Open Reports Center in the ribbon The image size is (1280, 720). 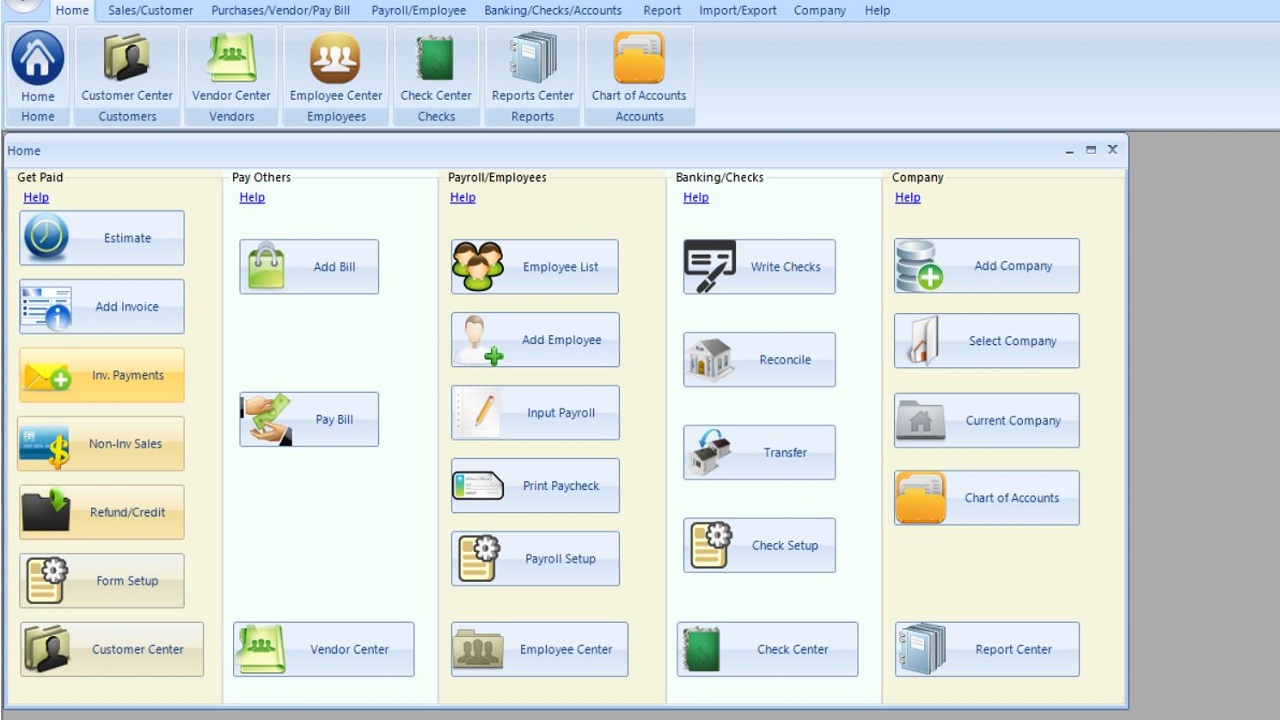tap(532, 66)
